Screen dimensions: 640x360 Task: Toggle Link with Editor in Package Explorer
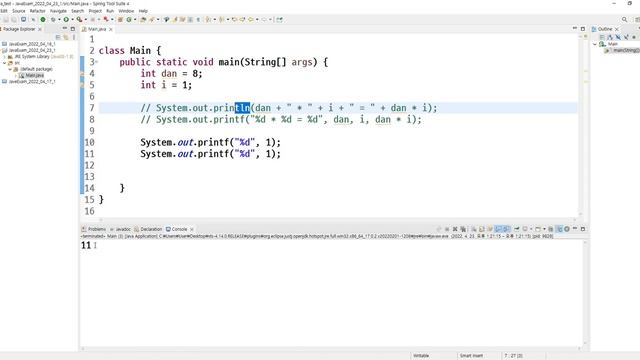66,37
